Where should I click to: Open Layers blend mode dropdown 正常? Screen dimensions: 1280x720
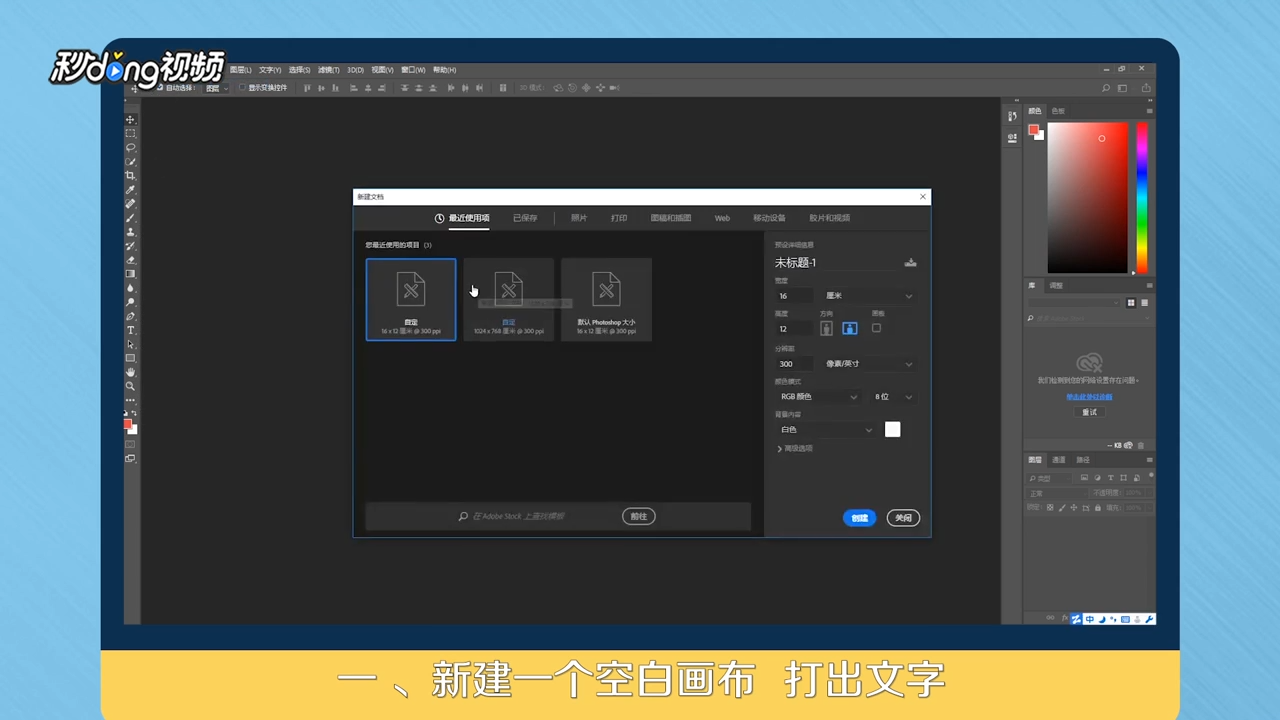click(x=1056, y=493)
